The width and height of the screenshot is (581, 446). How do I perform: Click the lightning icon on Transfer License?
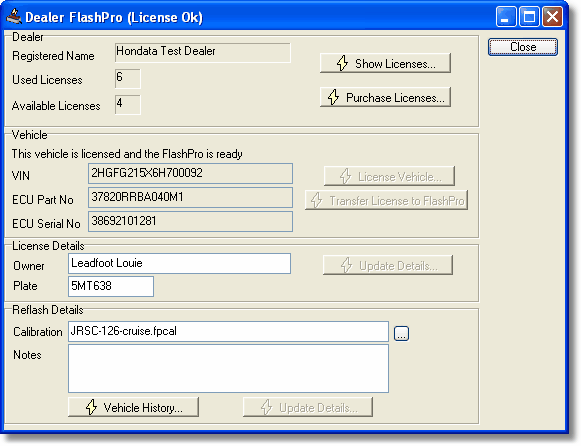[x=316, y=200]
